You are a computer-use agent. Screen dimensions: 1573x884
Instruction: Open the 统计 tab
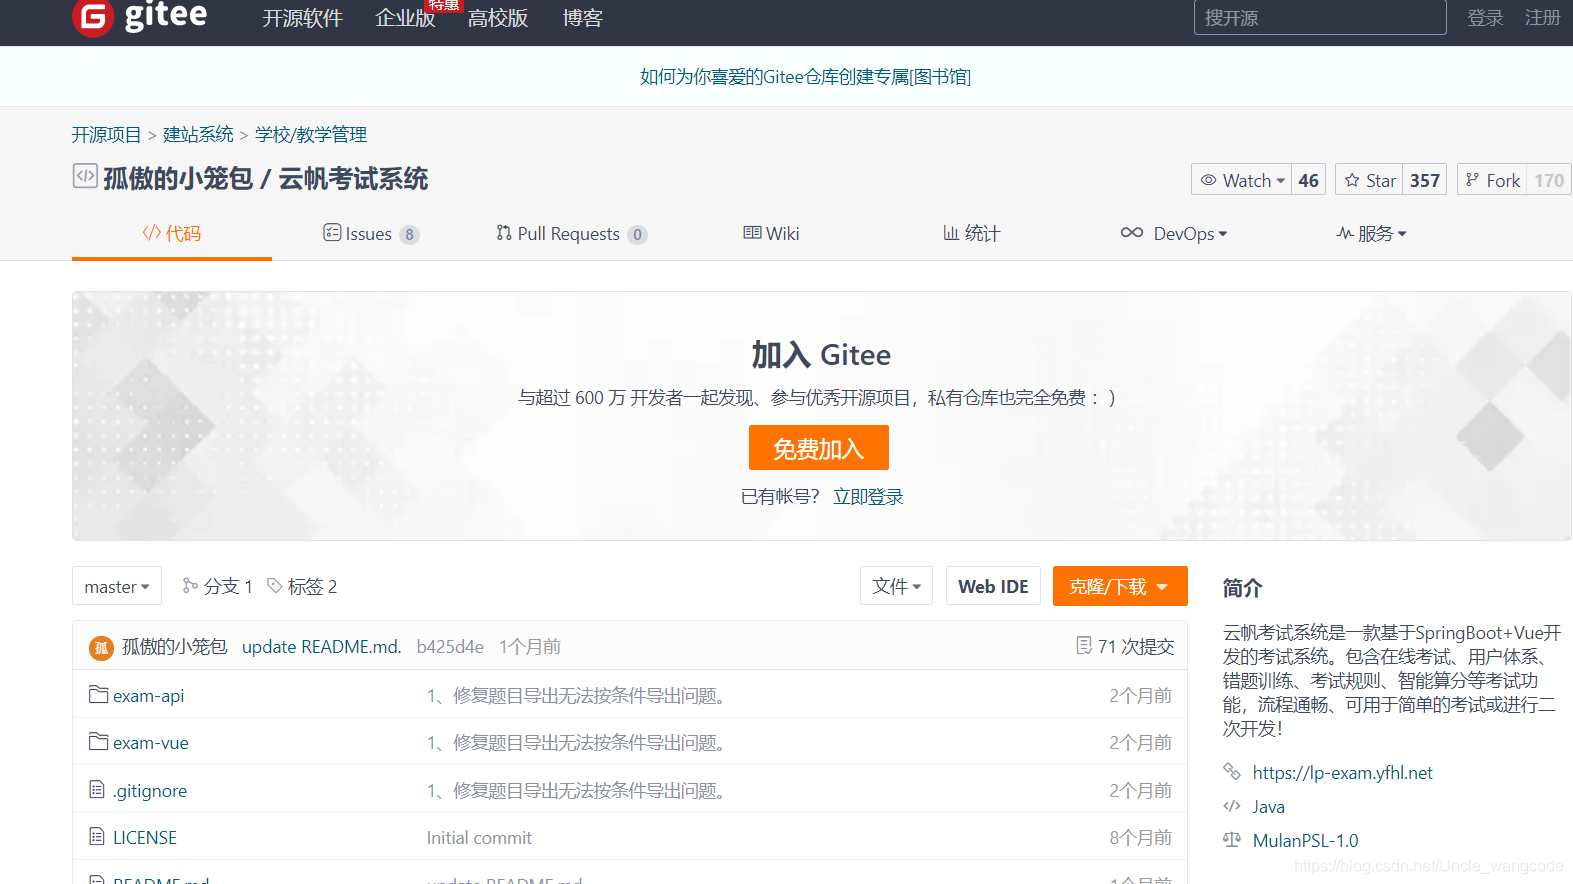971,233
